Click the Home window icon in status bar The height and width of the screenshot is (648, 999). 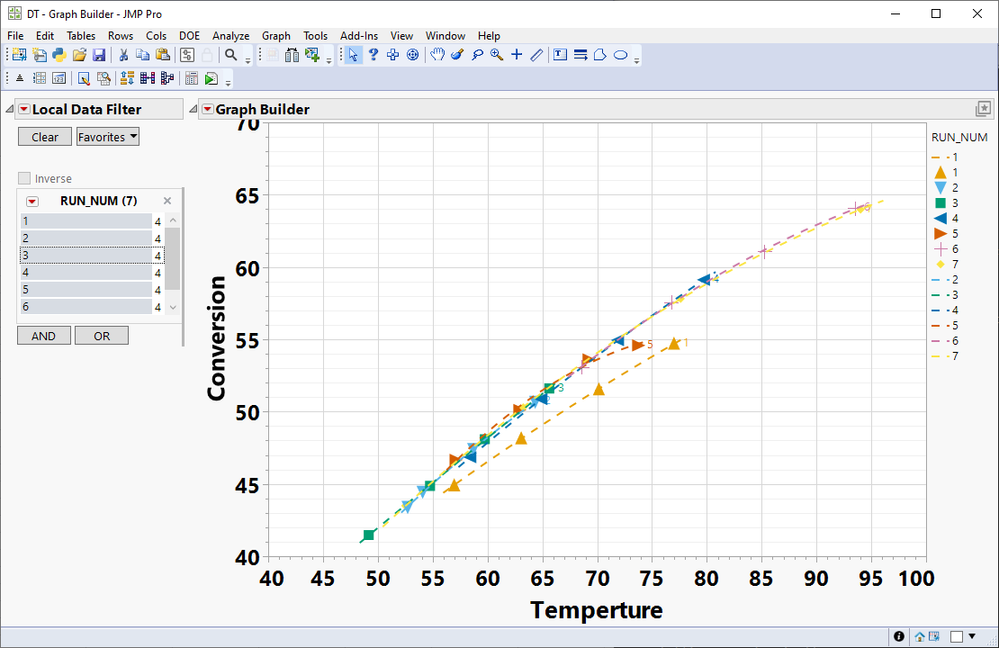click(919, 636)
